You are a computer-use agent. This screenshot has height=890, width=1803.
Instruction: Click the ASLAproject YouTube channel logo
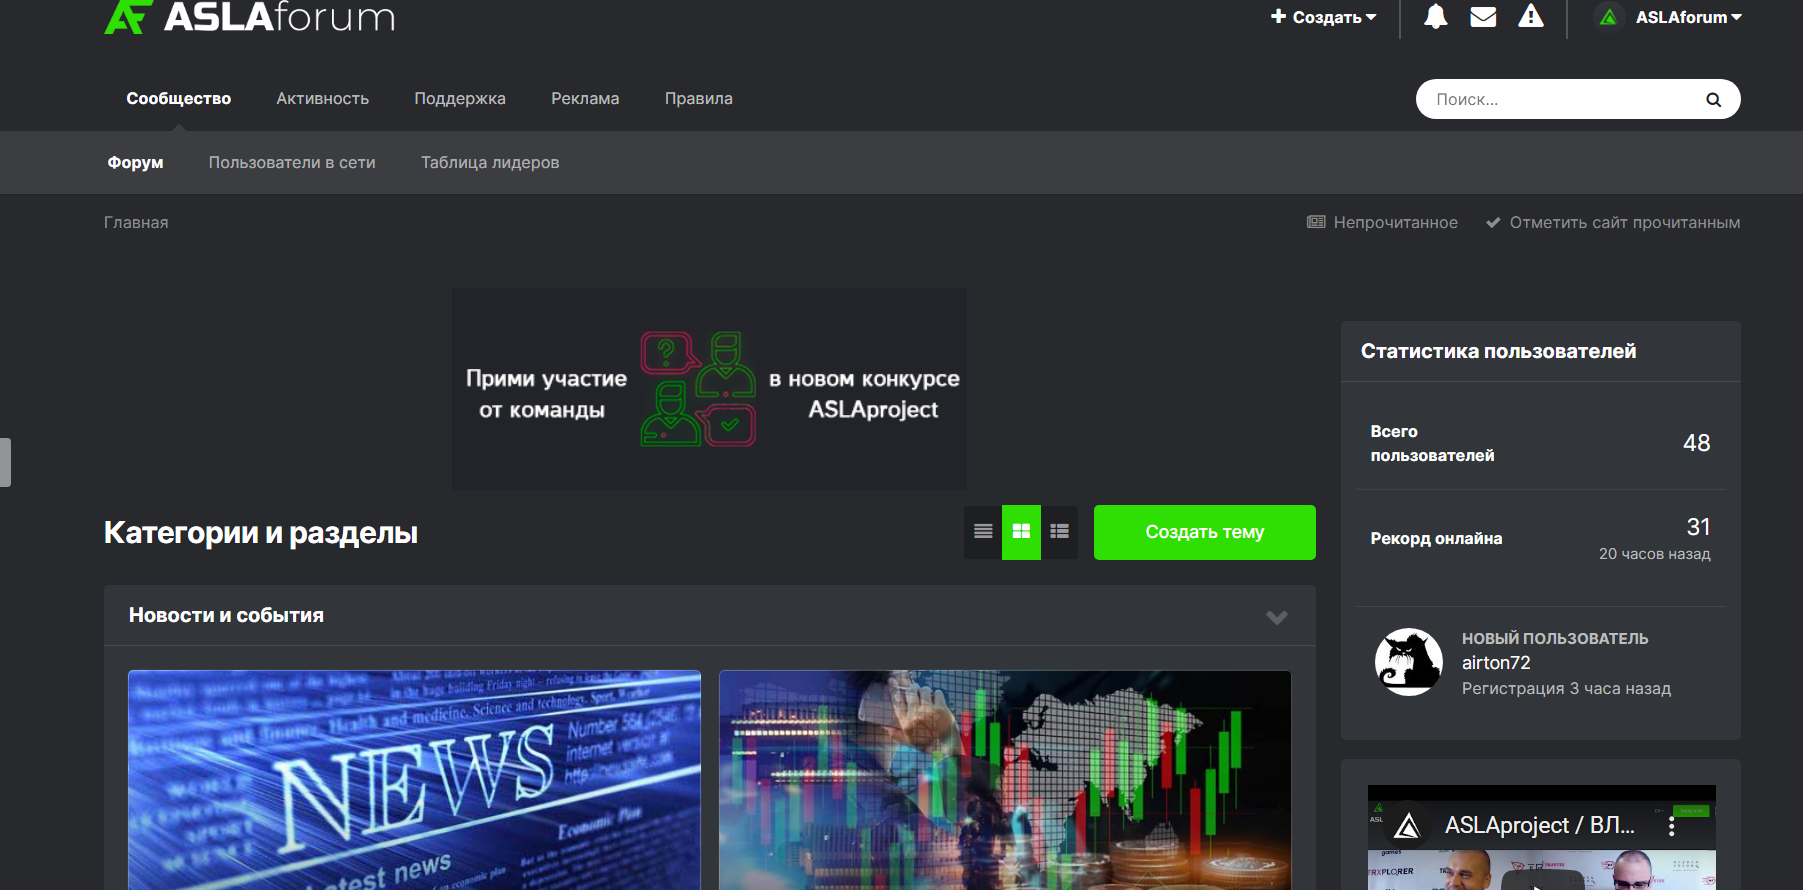tap(1407, 826)
